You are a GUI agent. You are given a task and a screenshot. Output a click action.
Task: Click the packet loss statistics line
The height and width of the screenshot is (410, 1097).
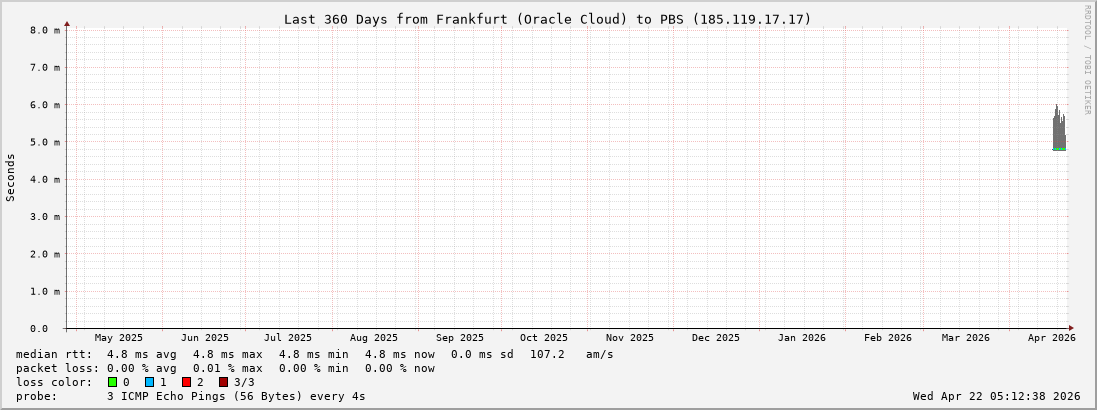tap(225, 368)
